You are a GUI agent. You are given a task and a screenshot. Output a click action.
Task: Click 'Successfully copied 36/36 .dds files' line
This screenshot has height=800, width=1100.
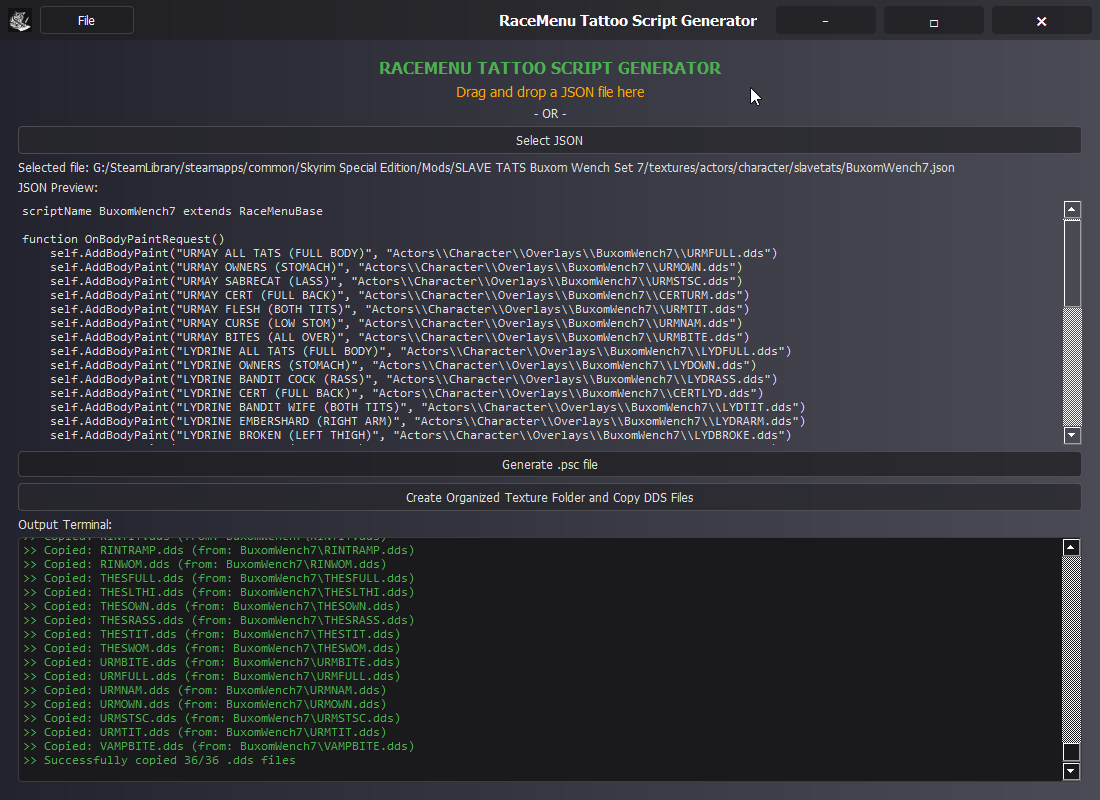pyautogui.click(x=159, y=761)
